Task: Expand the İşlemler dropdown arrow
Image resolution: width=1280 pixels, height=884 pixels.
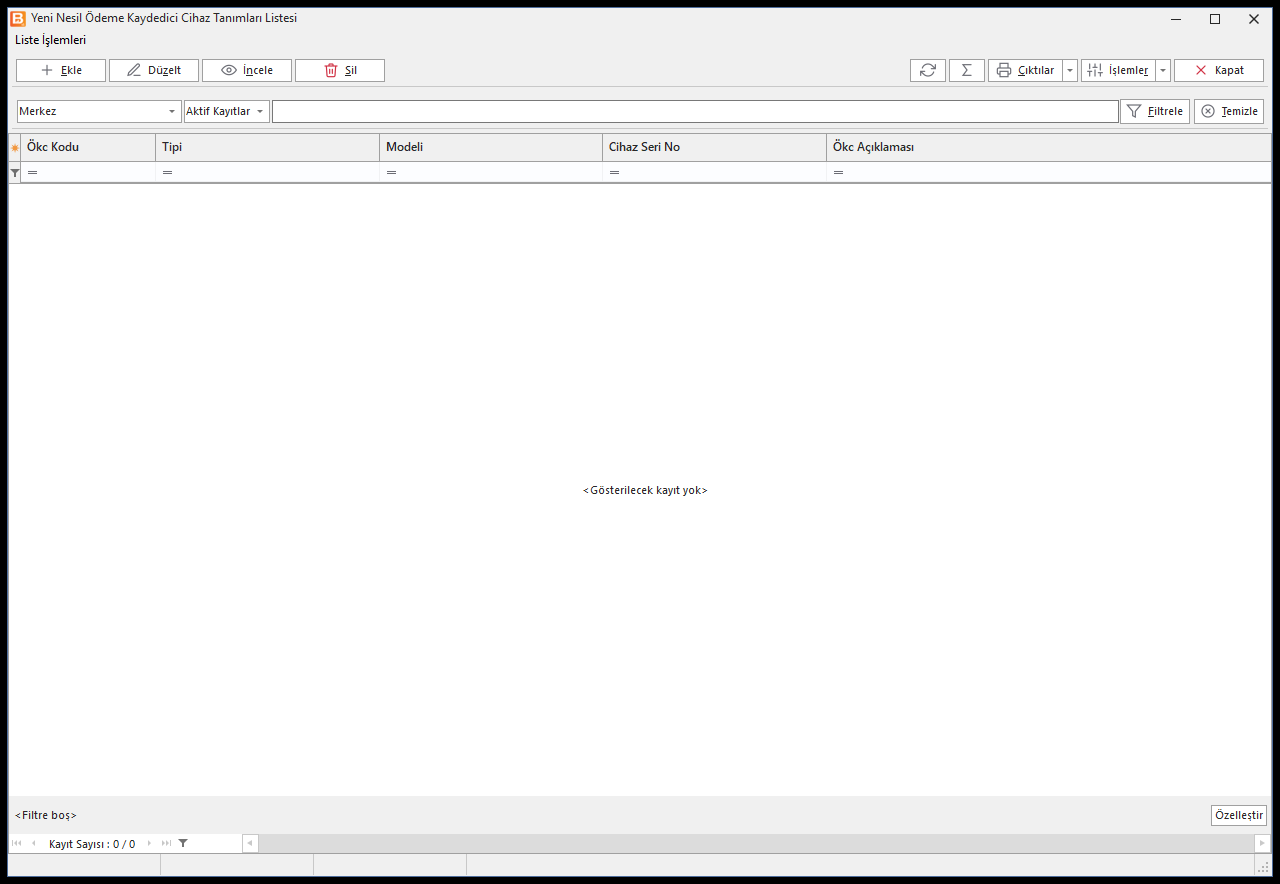Action: [x=1163, y=70]
